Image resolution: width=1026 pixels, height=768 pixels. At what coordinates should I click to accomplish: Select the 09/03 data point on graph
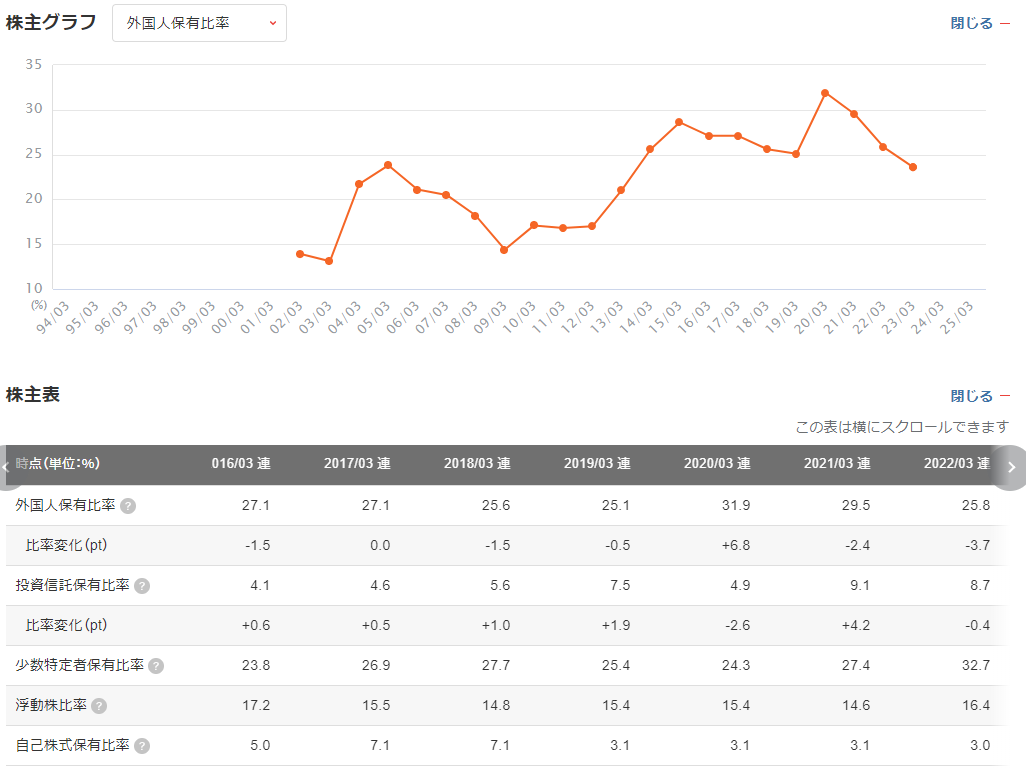click(x=504, y=250)
